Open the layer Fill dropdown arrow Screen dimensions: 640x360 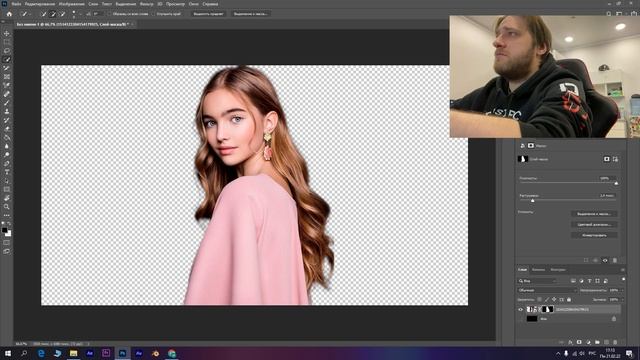(622, 300)
